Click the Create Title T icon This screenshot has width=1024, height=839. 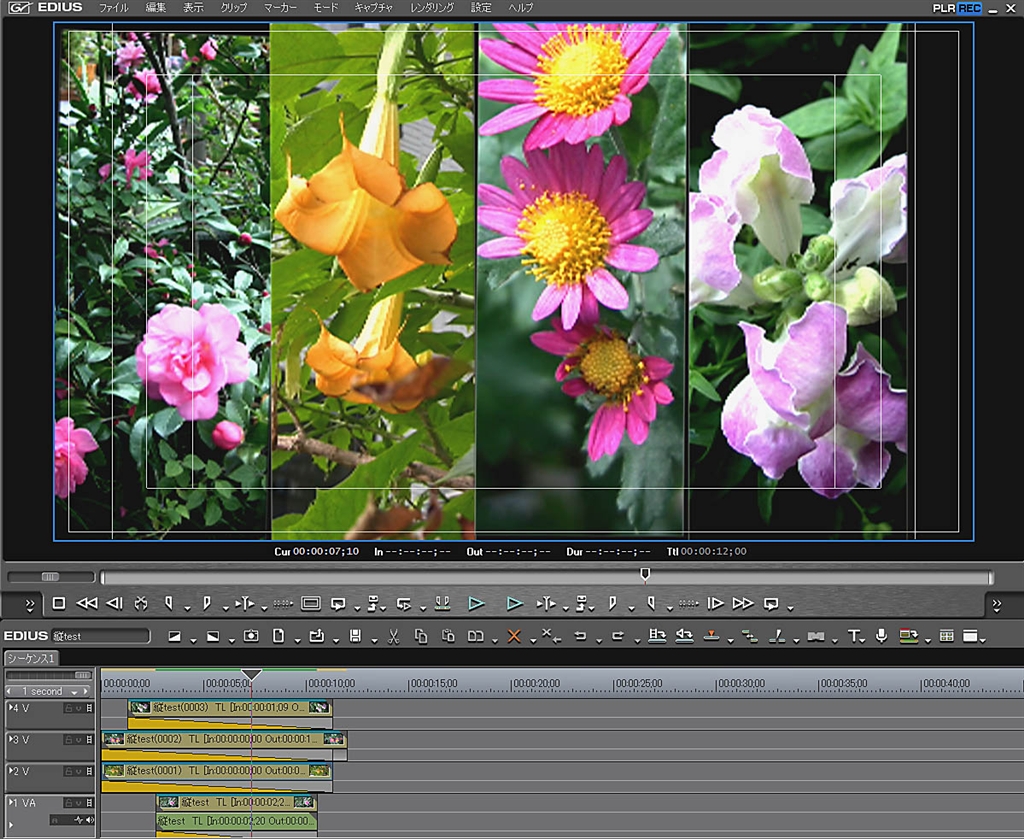click(x=853, y=636)
